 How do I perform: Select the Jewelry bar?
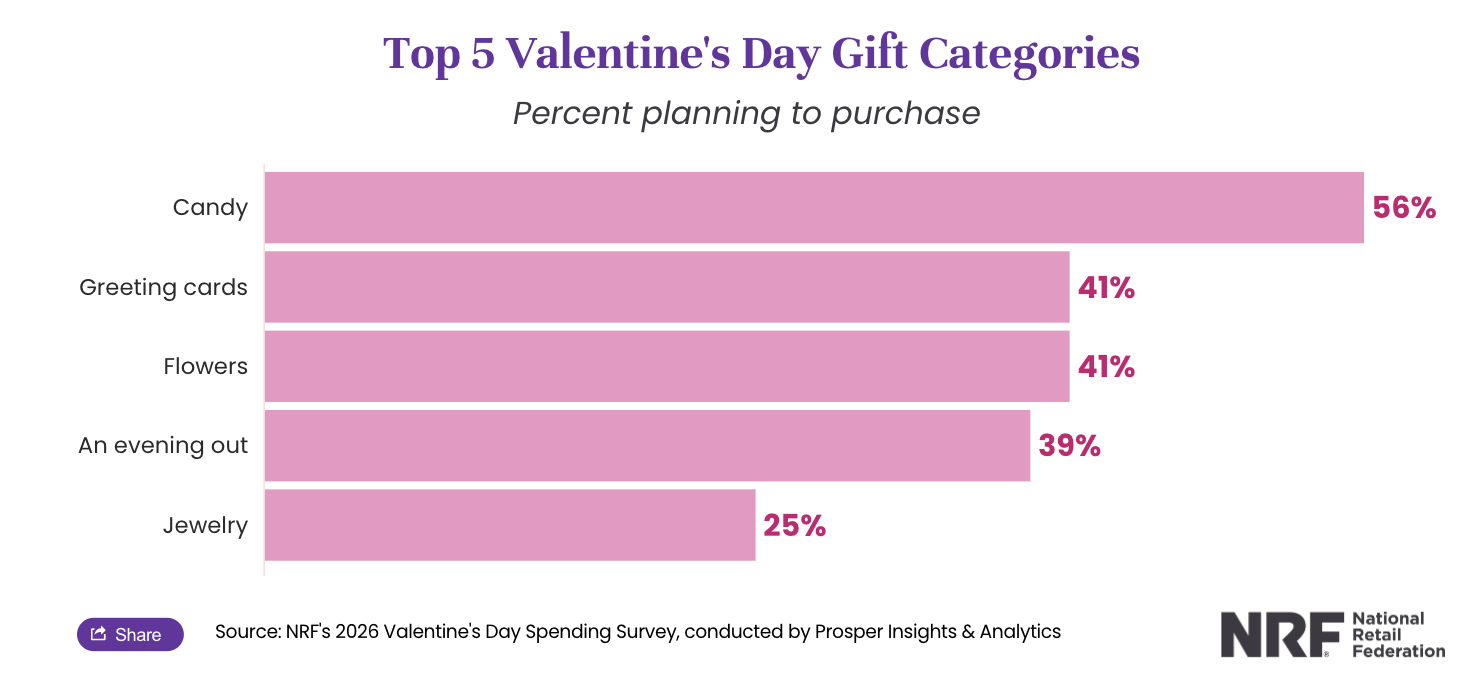(x=509, y=525)
